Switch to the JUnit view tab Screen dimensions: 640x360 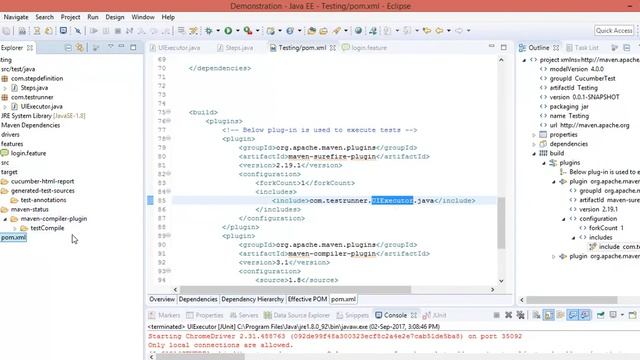point(435,315)
